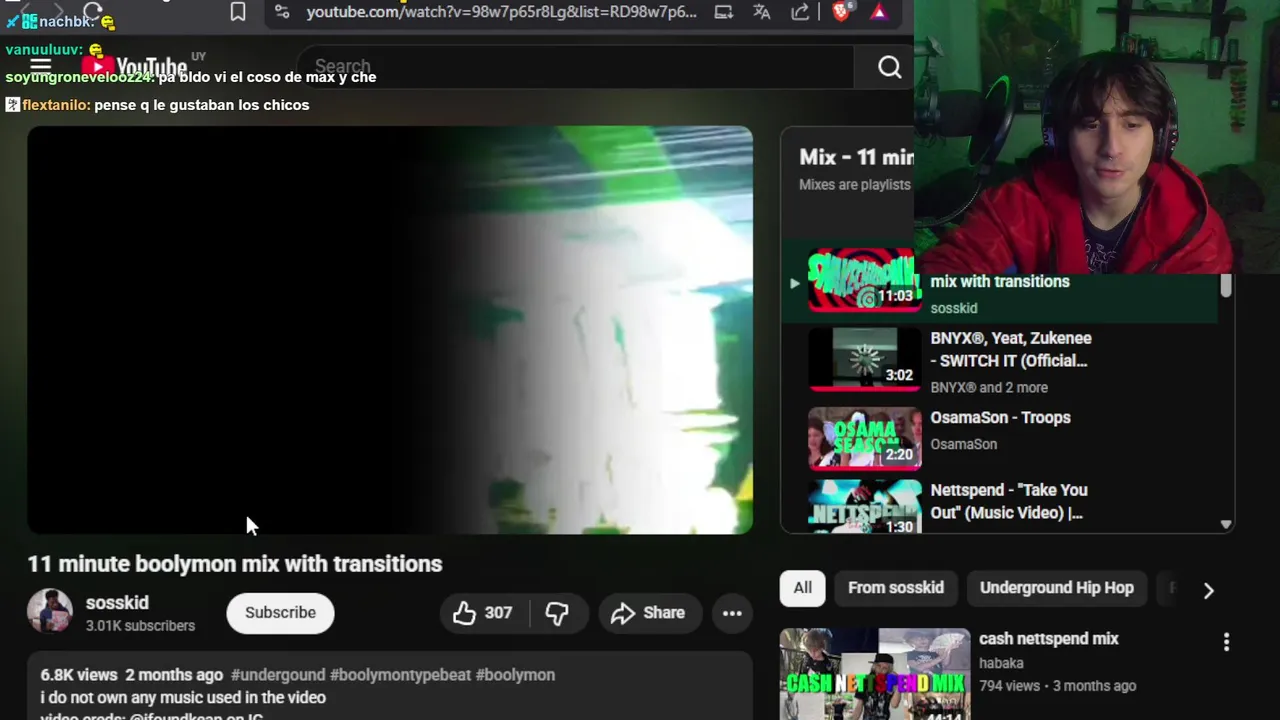
Task: Open options menu for cash nettspend mix
Action: (x=1226, y=642)
